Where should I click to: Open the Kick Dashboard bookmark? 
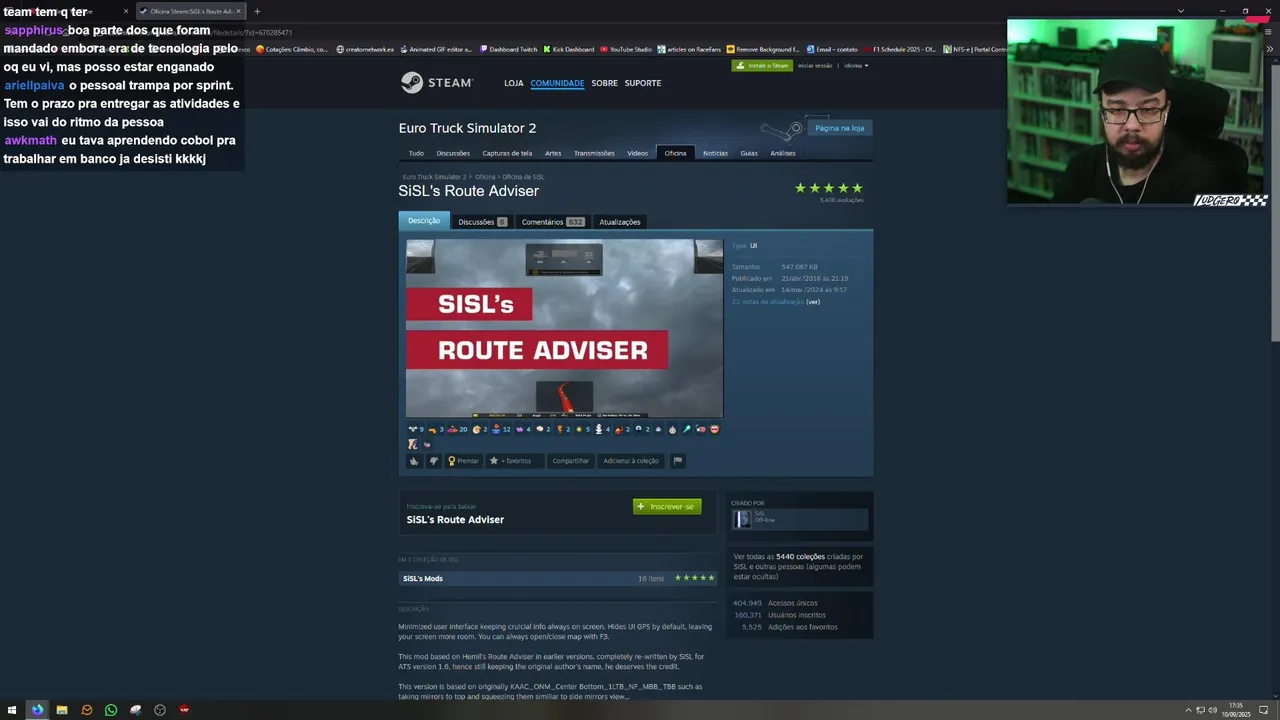tap(569, 49)
